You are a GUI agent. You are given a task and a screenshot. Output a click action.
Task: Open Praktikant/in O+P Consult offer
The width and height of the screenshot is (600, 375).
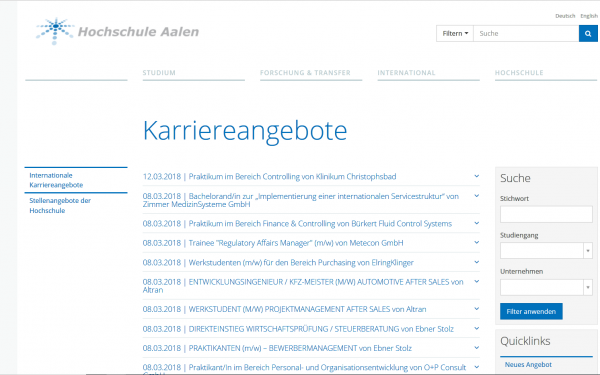304,368
